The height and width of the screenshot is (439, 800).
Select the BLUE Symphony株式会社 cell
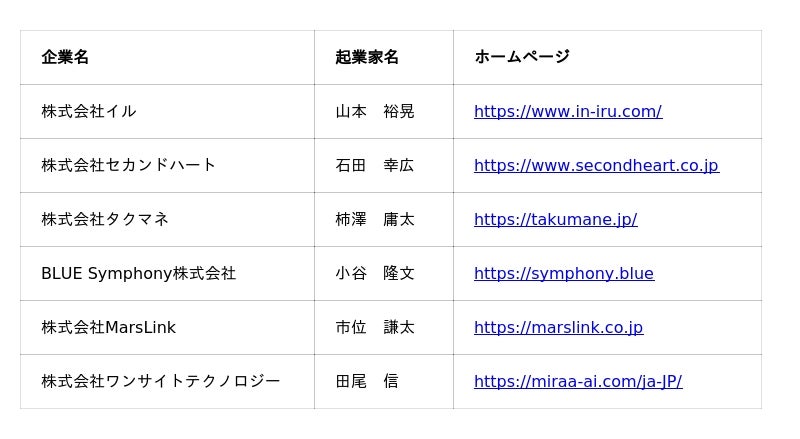(138, 273)
